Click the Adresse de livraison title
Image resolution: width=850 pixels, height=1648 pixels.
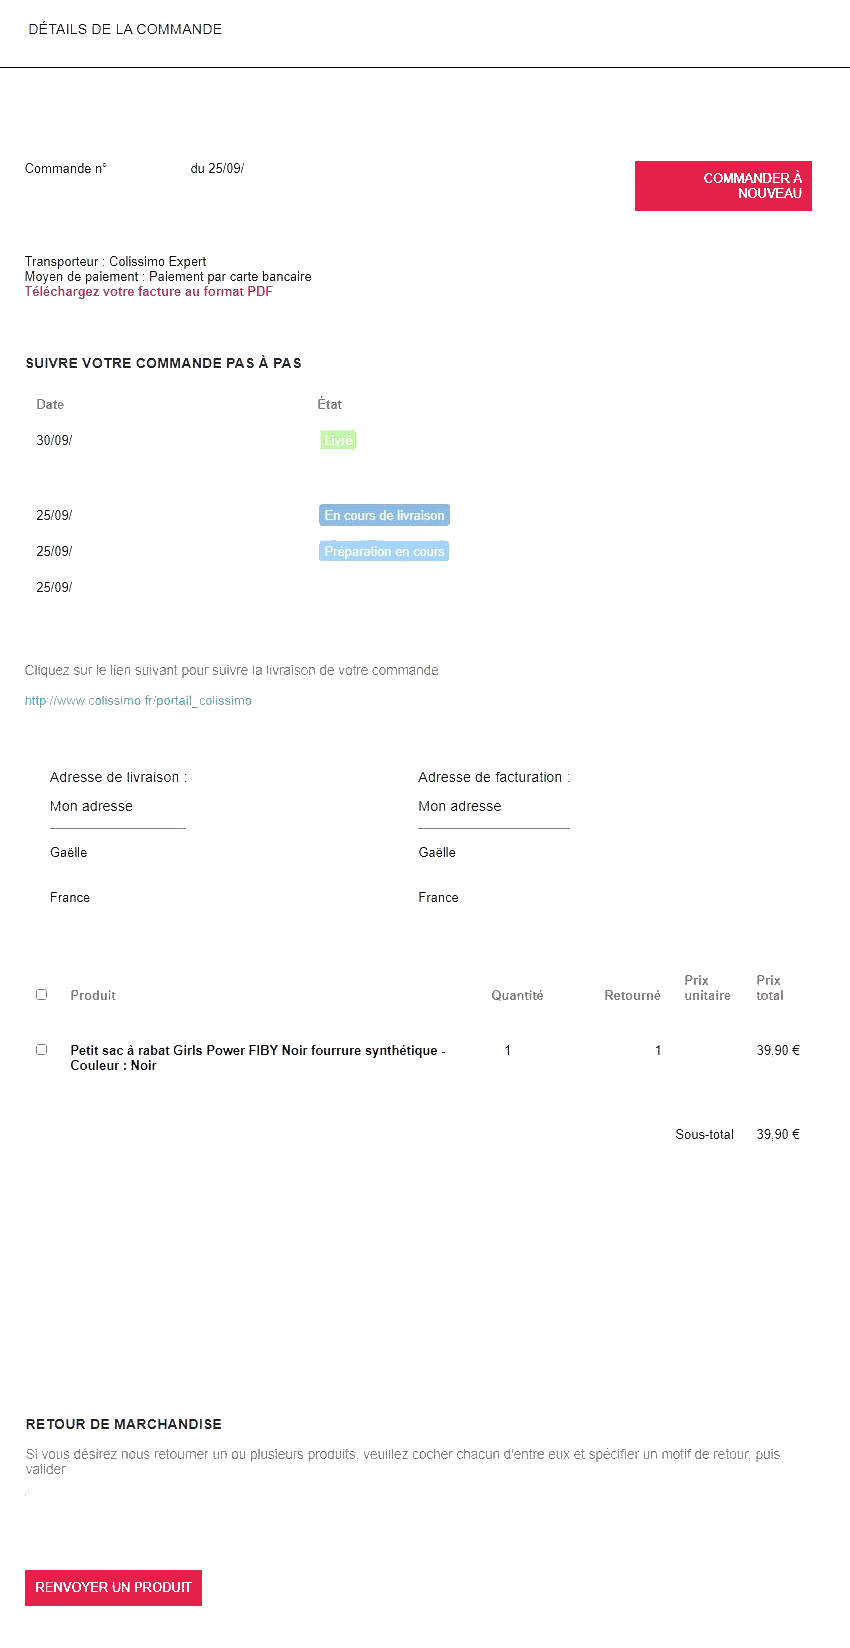pos(118,777)
